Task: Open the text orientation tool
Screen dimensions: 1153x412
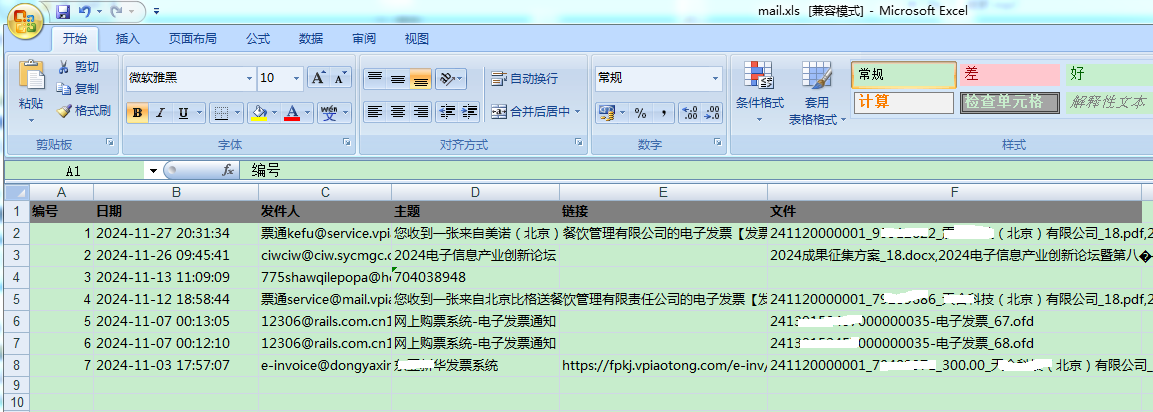Action: click(x=450, y=78)
